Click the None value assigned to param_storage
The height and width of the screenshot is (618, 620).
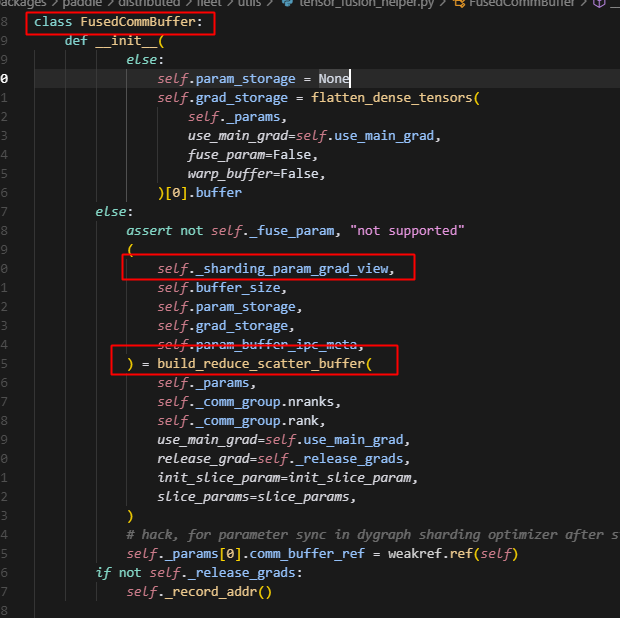point(334,78)
